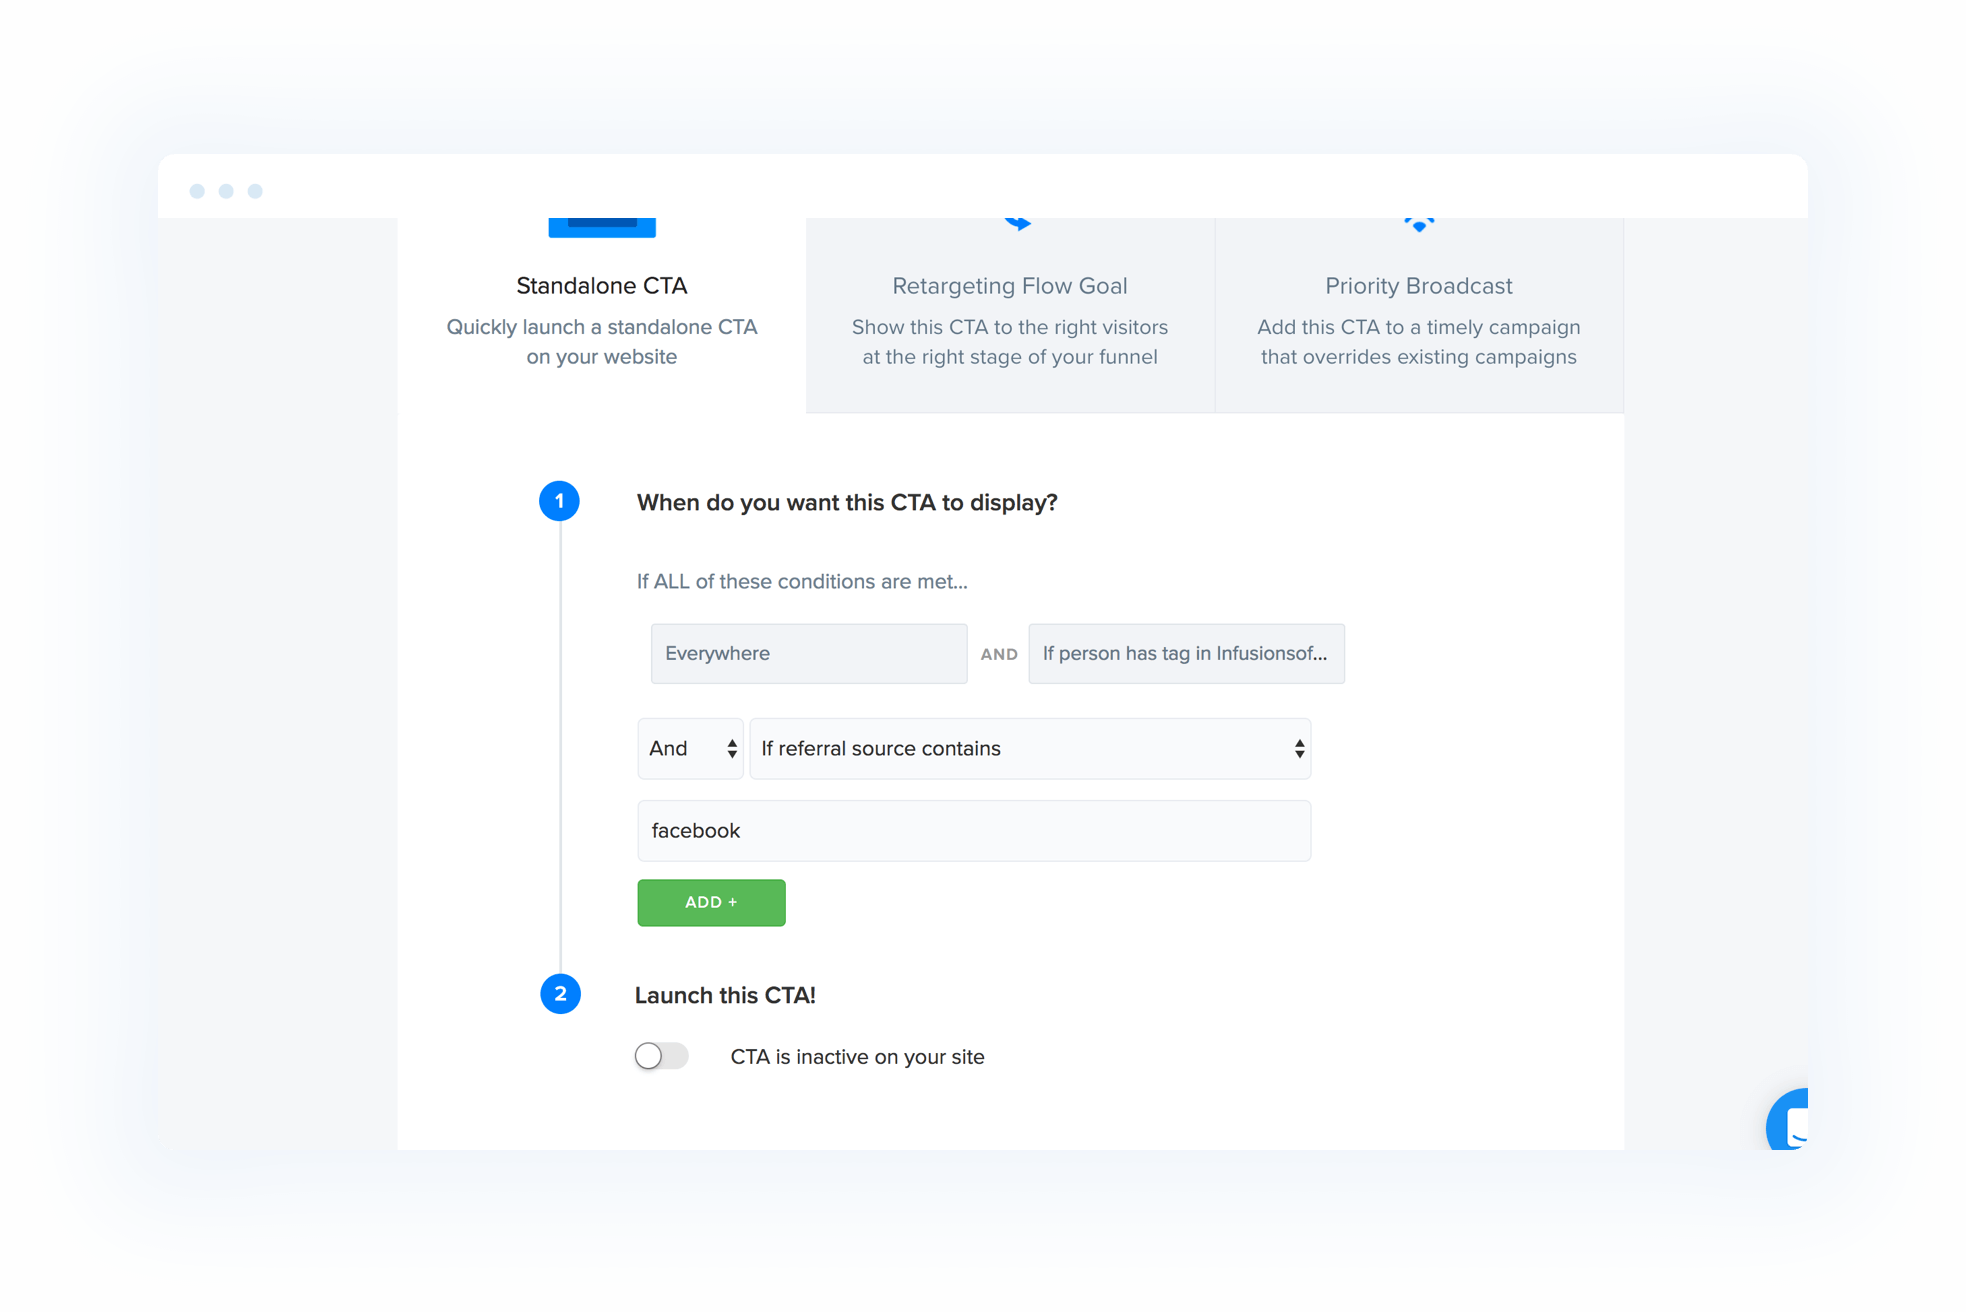
Task: Click the green ADD + button
Action: tap(711, 902)
